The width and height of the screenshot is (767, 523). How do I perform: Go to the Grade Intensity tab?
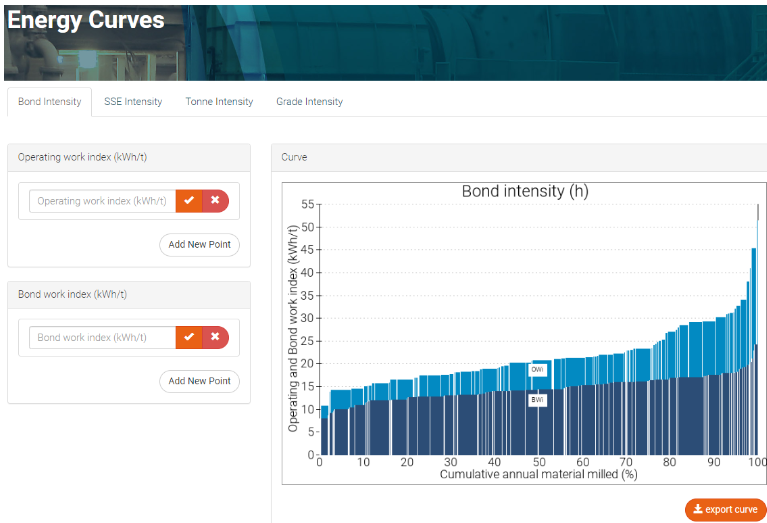point(309,102)
